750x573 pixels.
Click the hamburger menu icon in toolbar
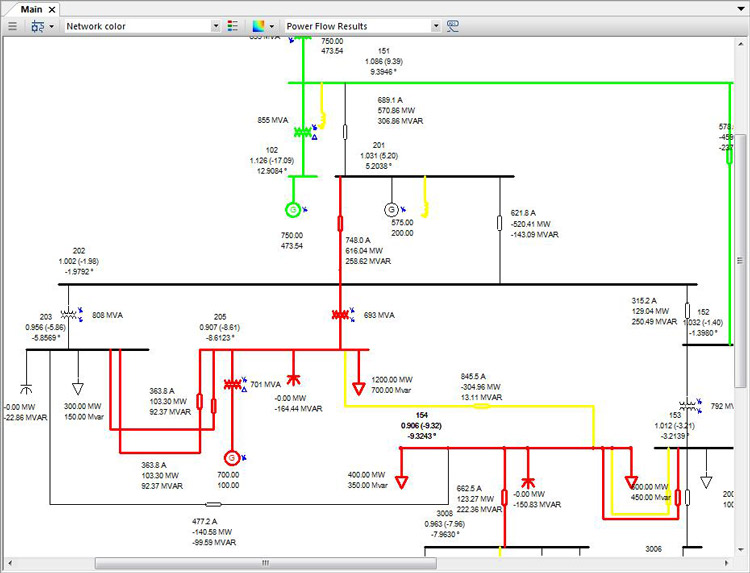tap(12, 26)
